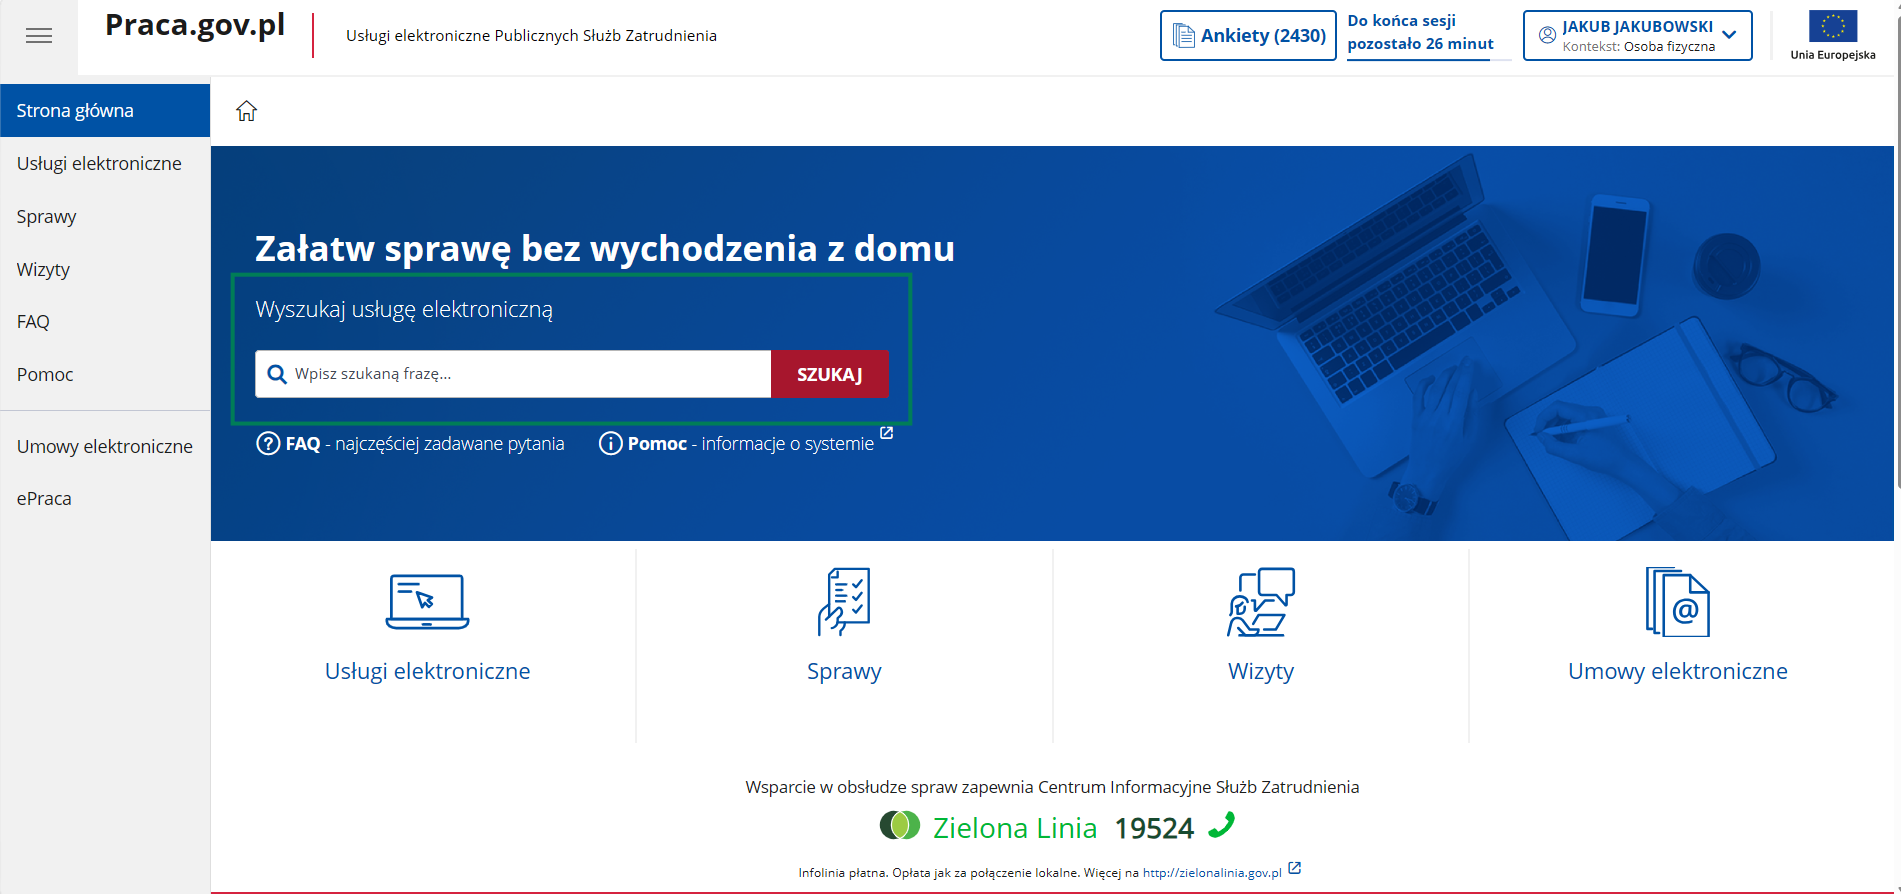Click the session time remaining text
1901x894 pixels.
(x=1420, y=32)
